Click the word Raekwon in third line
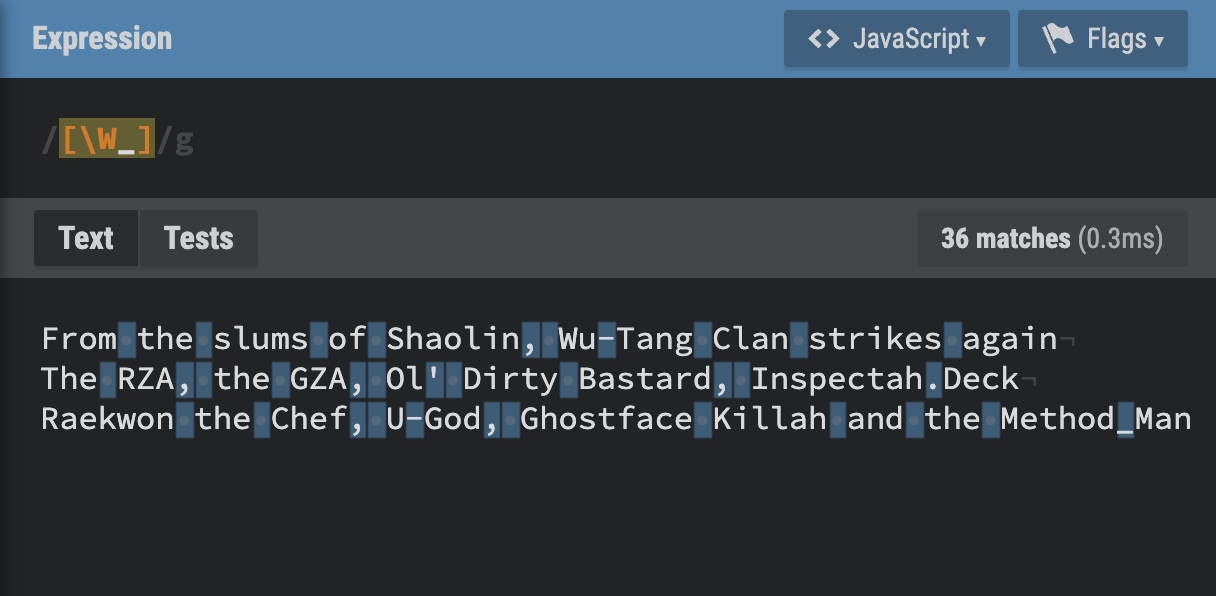Screen dimensions: 1216x596 (x=108, y=419)
